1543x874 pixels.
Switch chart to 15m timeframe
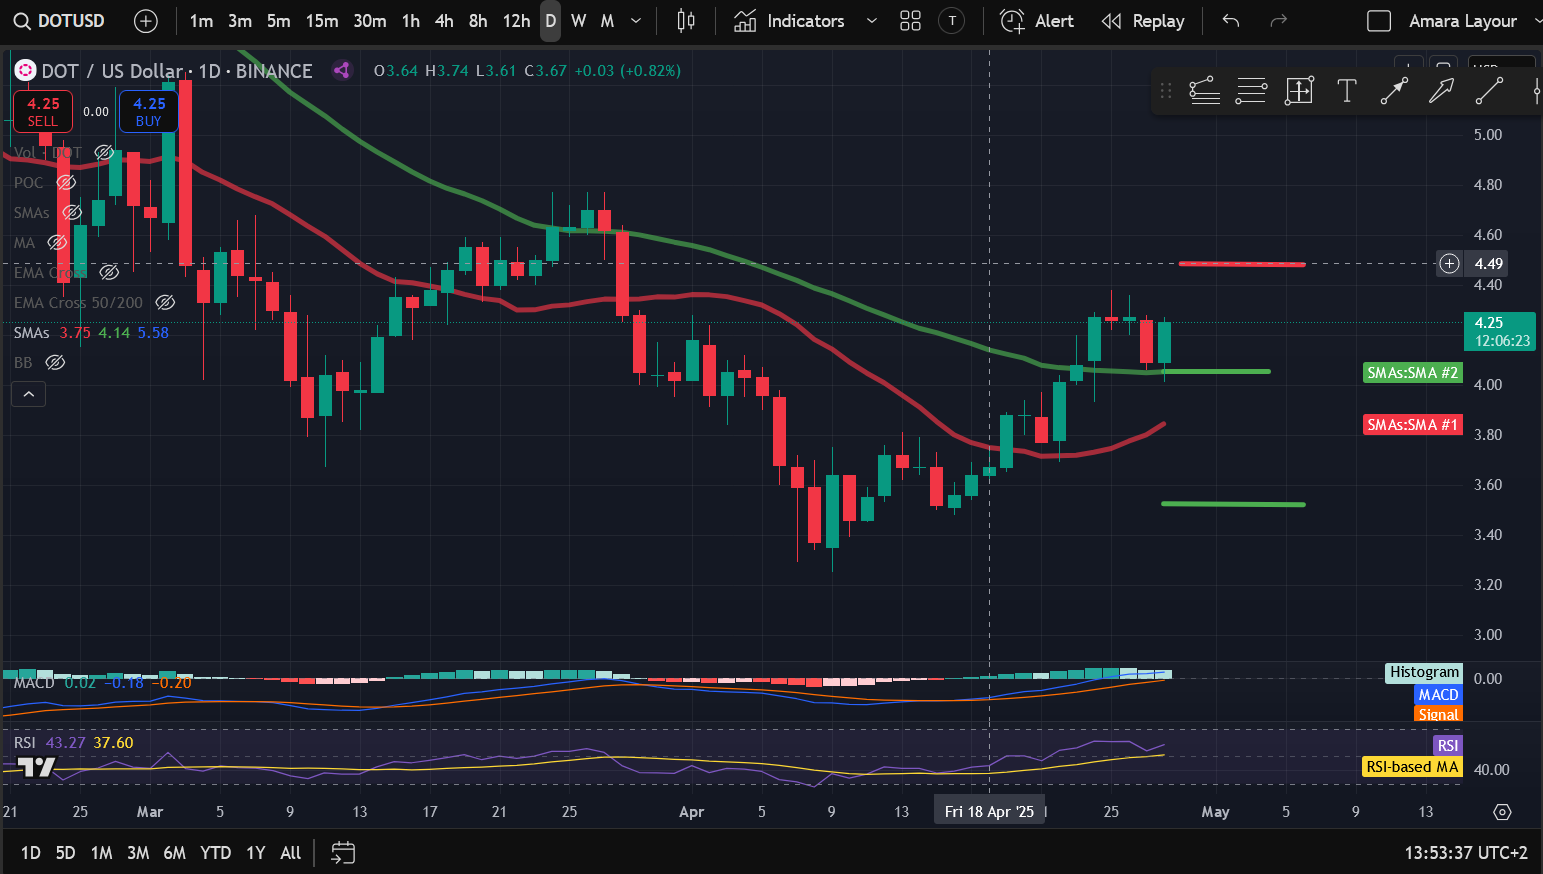(322, 21)
